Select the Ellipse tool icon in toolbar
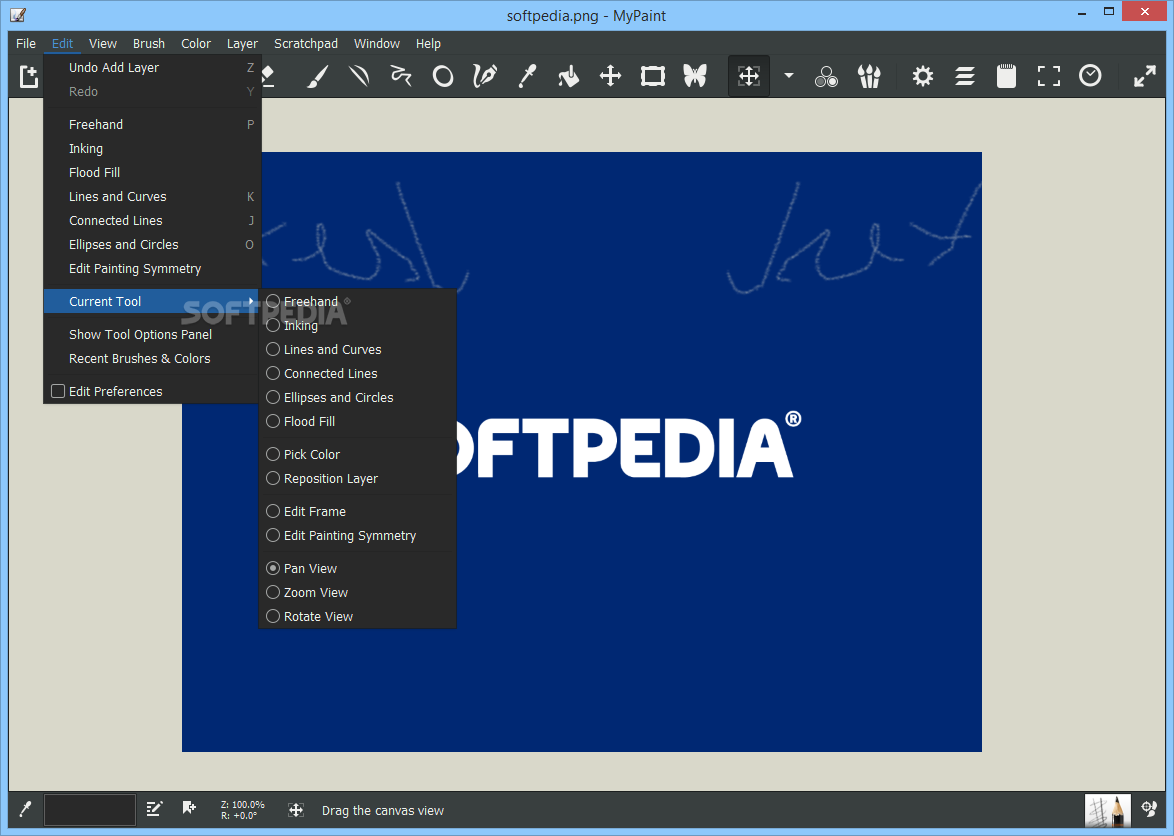The width and height of the screenshot is (1174, 836). point(443,76)
